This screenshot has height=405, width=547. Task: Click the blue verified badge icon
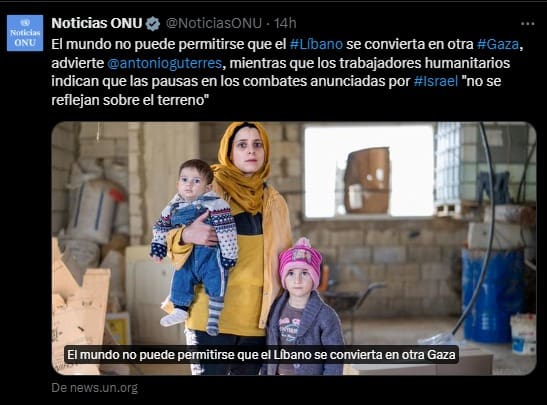[x=152, y=24]
